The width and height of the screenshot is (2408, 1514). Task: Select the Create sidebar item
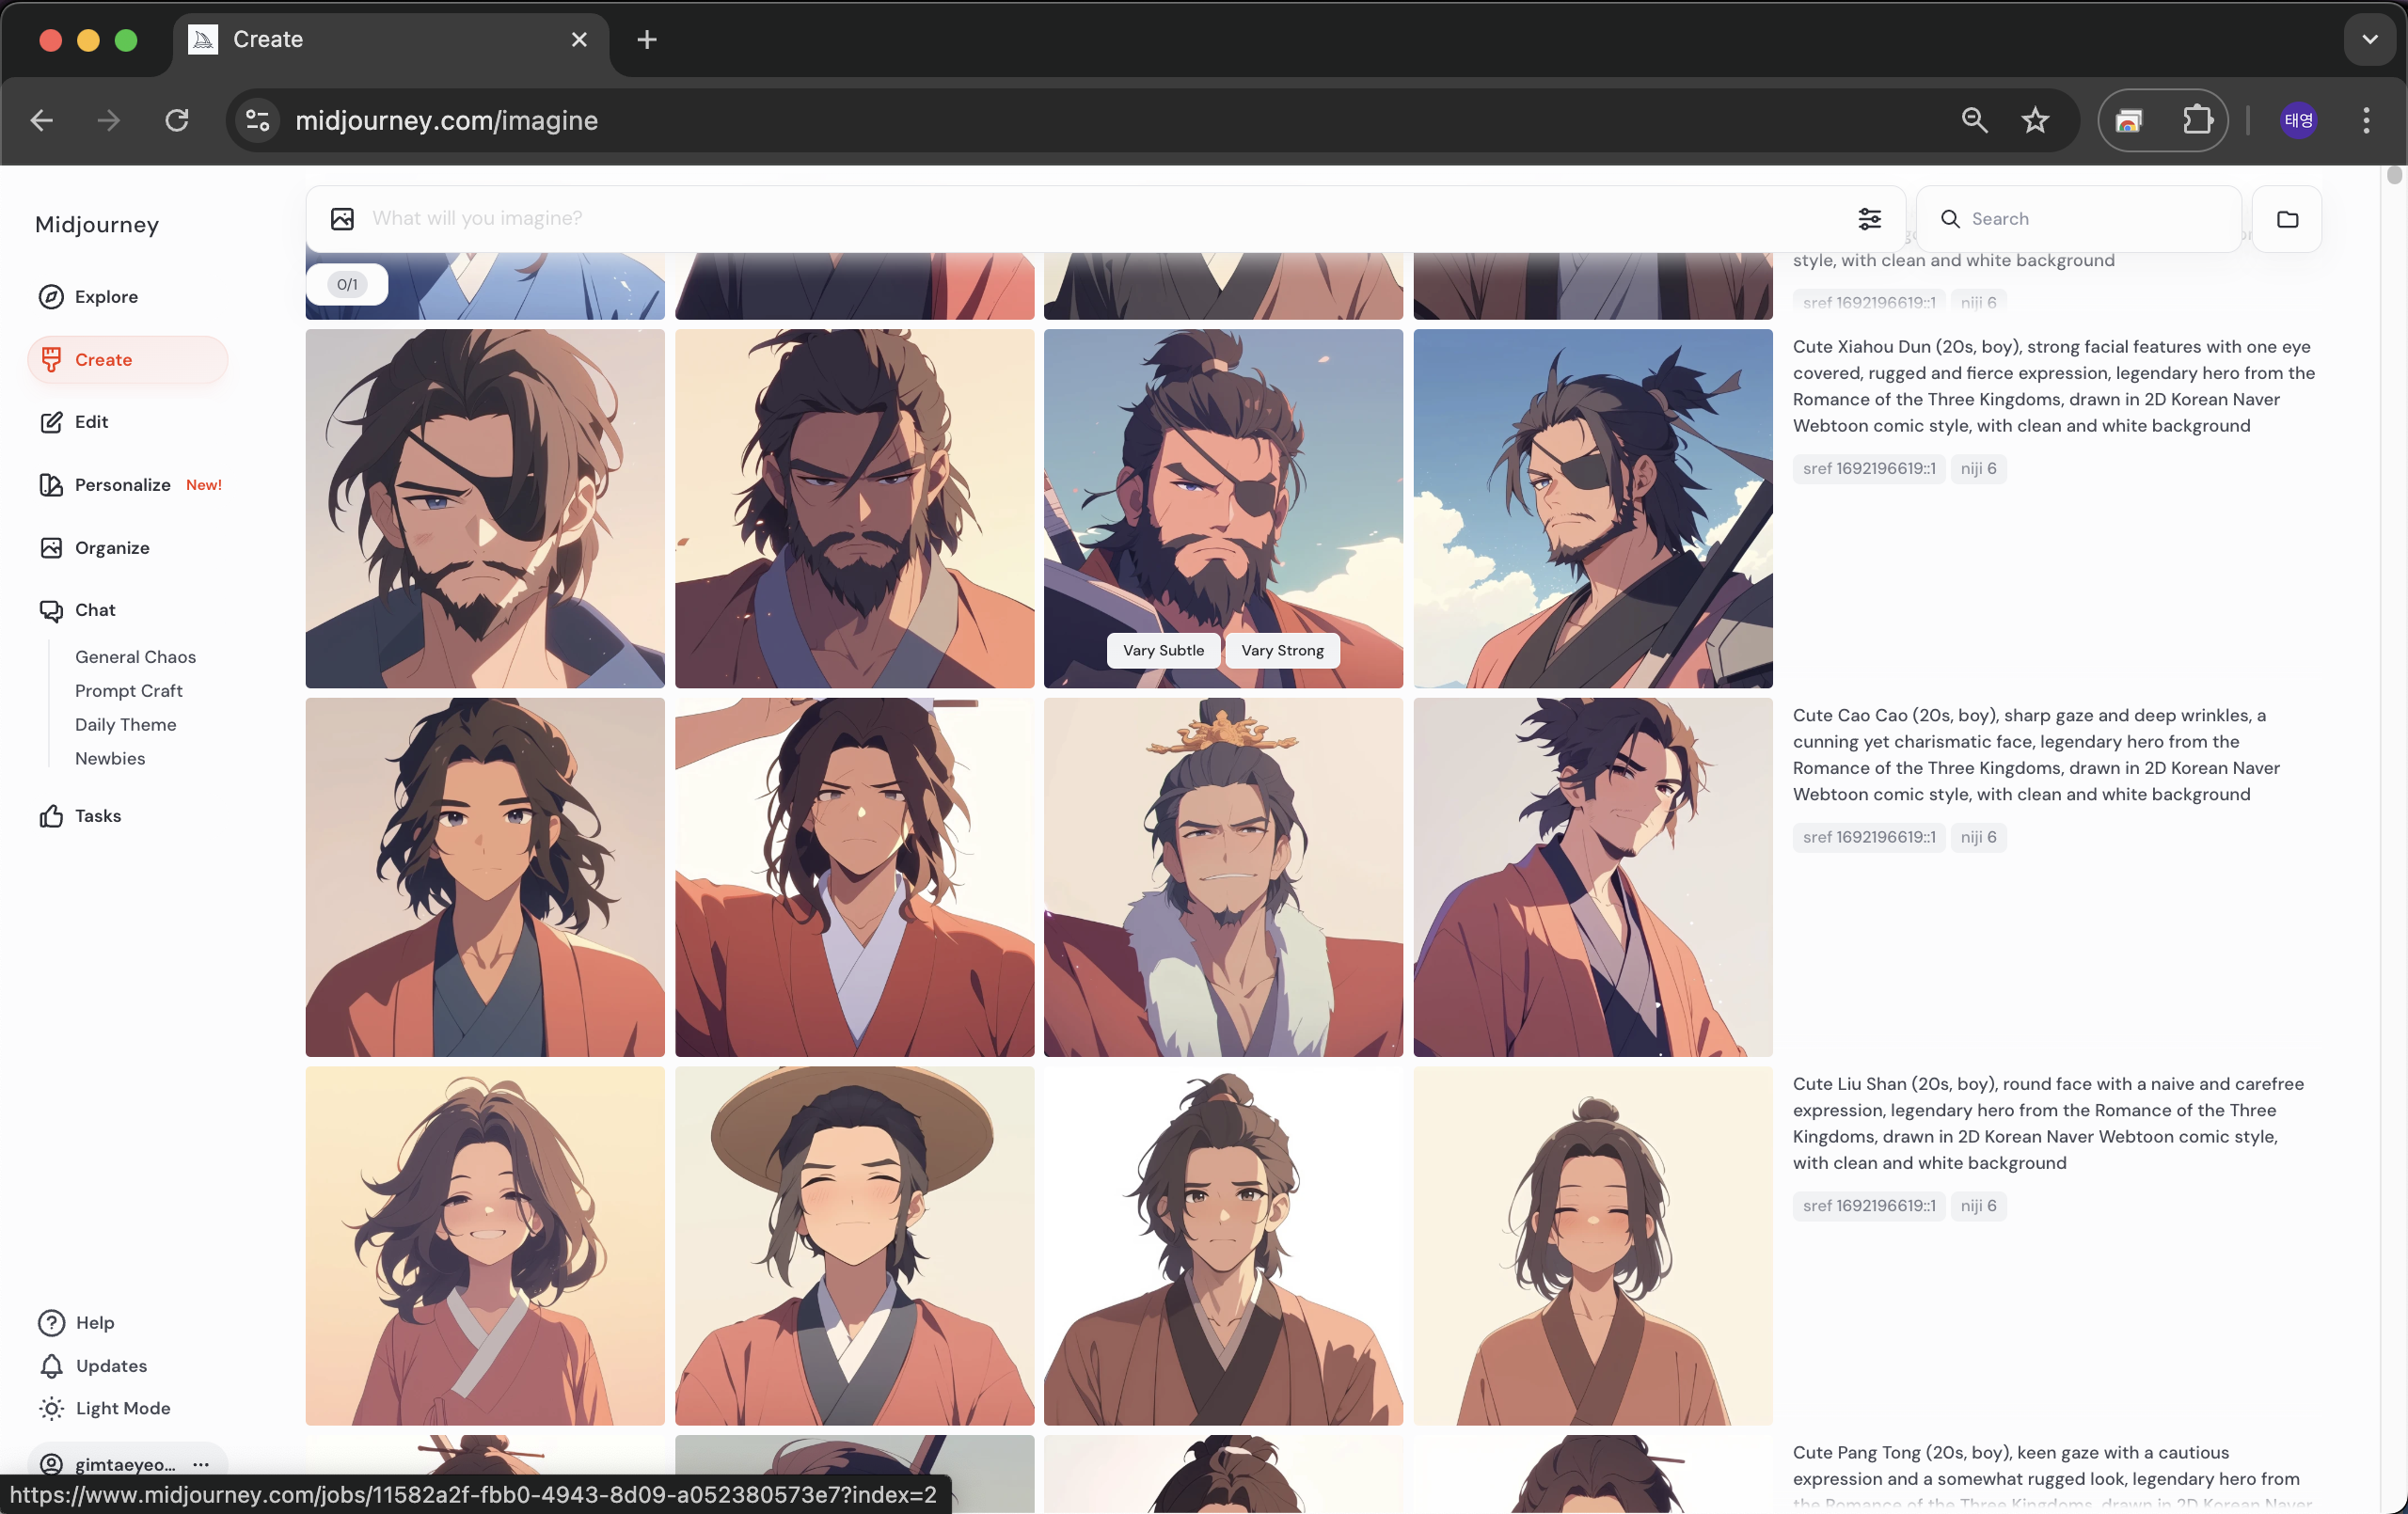tap(127, 360)
